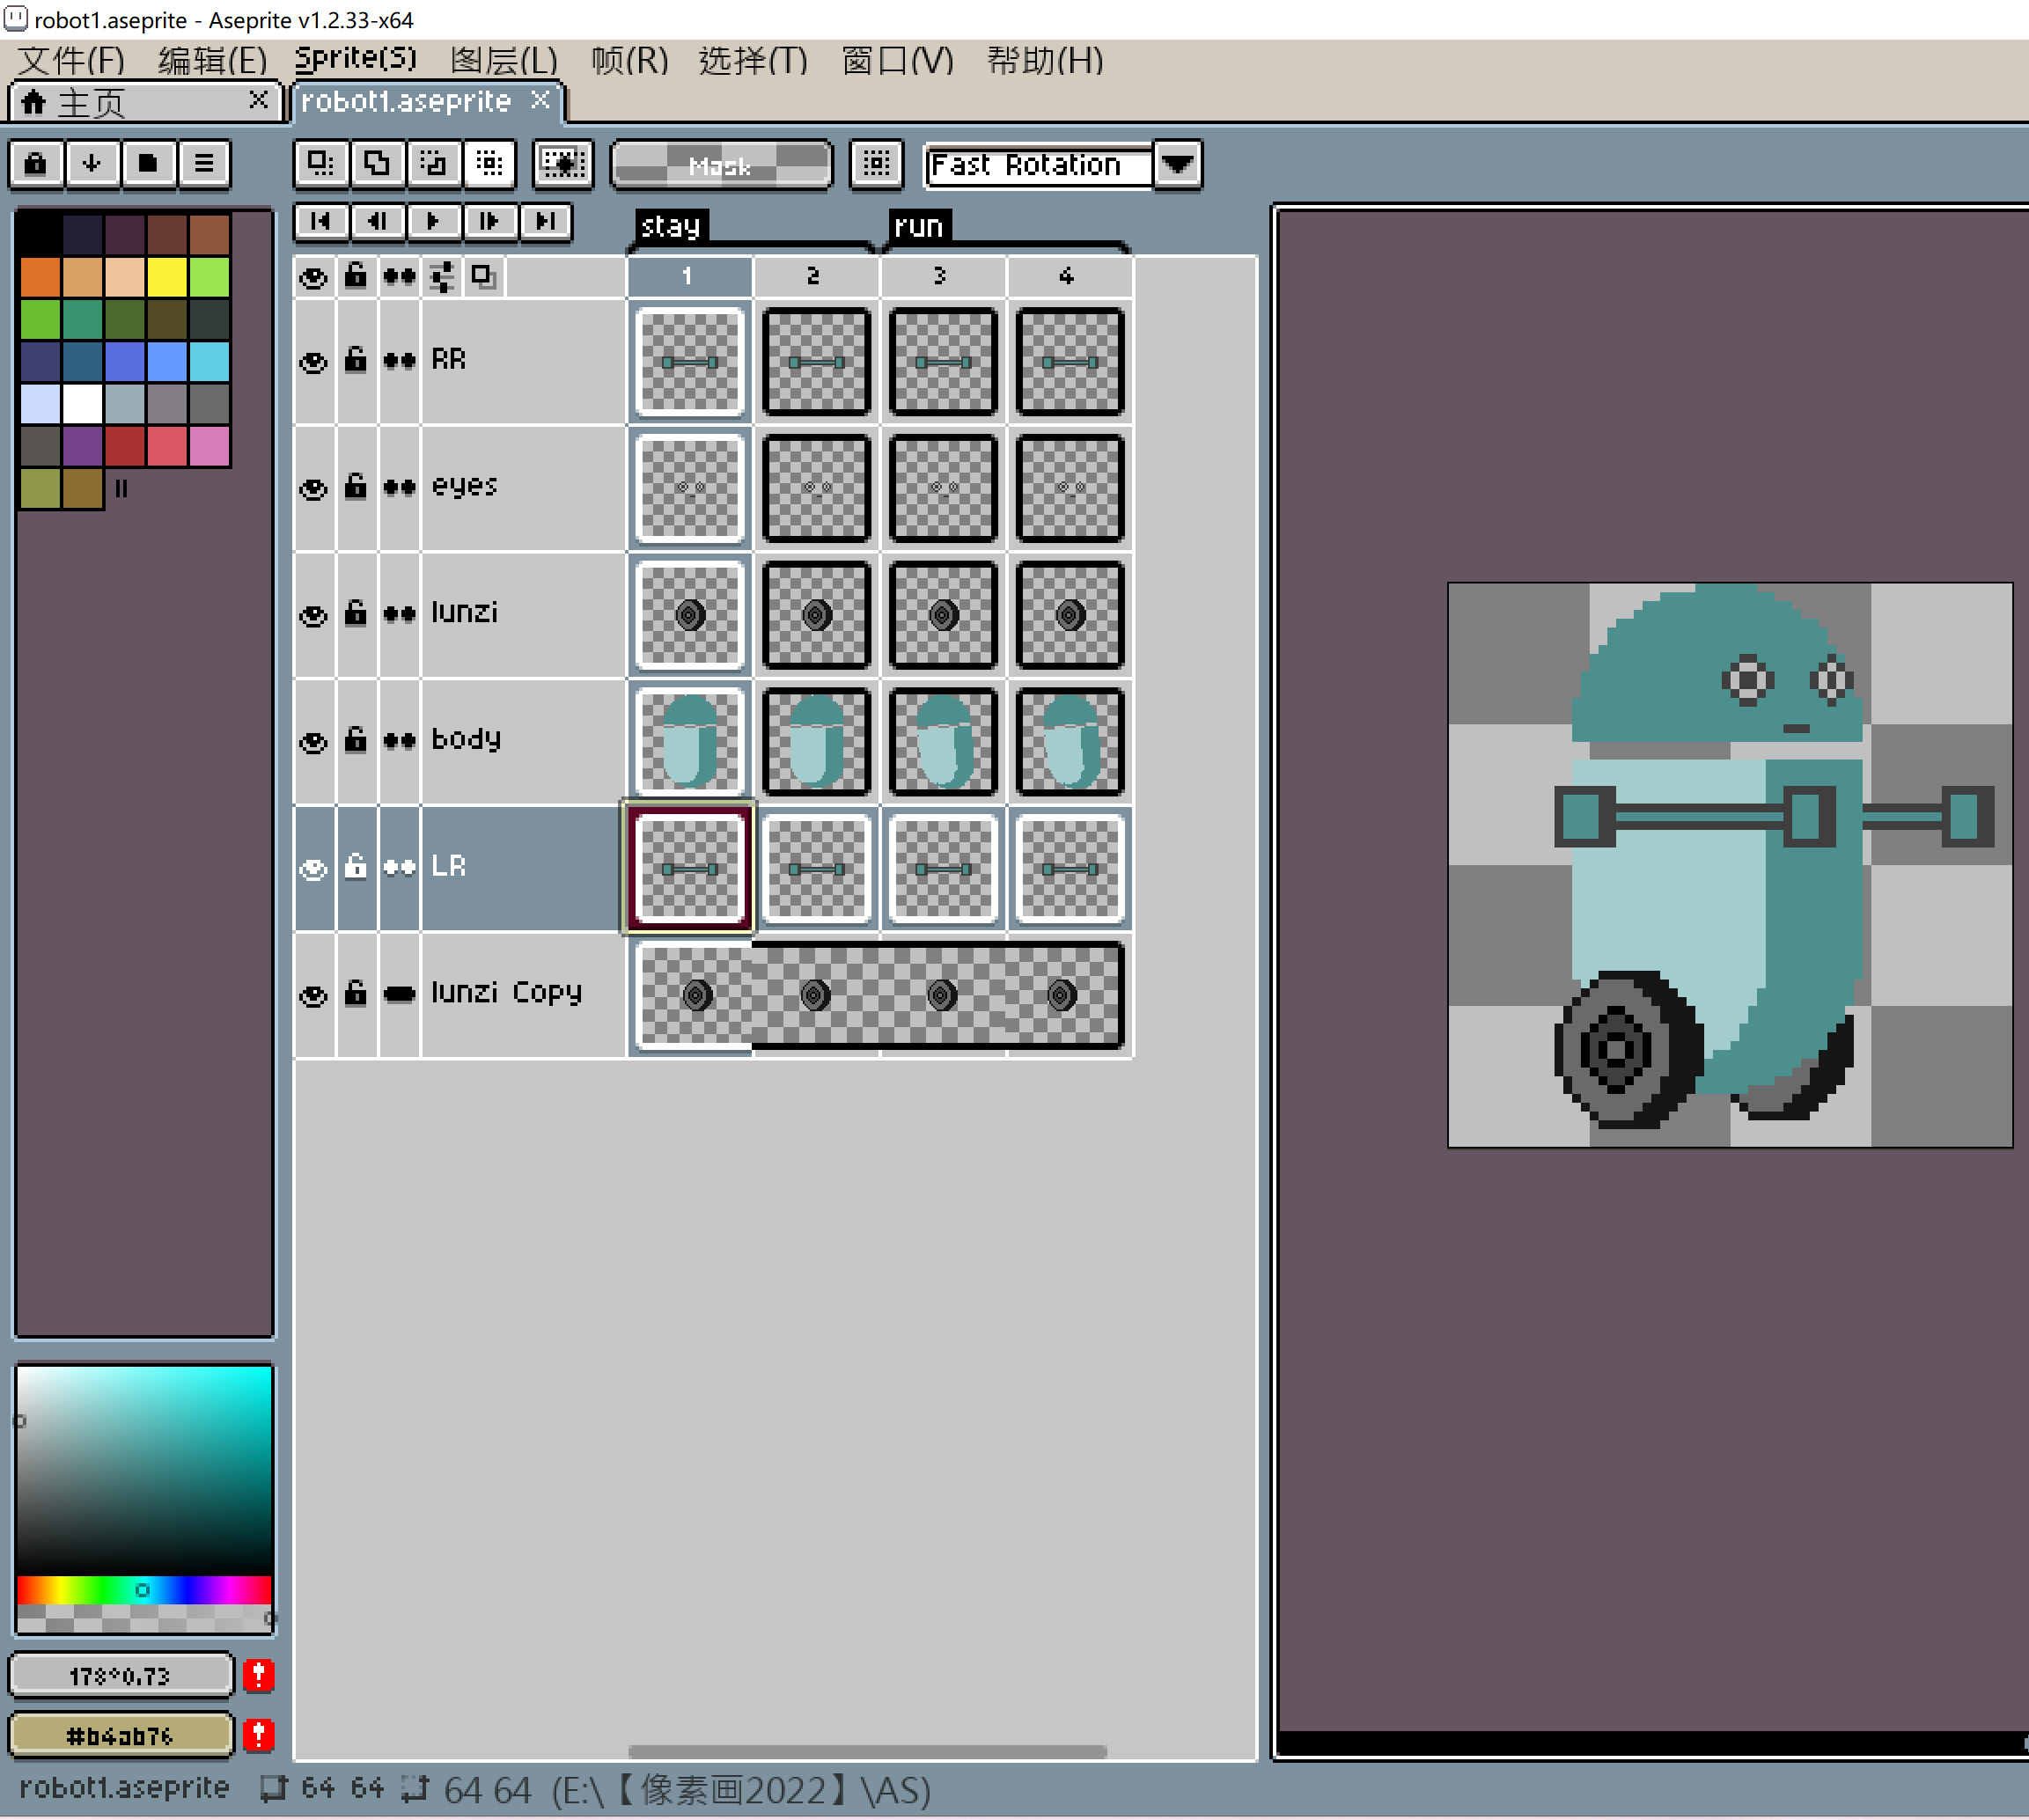Click the palette lock icon
This screenshot has width=2029, height=1820.
36,163
